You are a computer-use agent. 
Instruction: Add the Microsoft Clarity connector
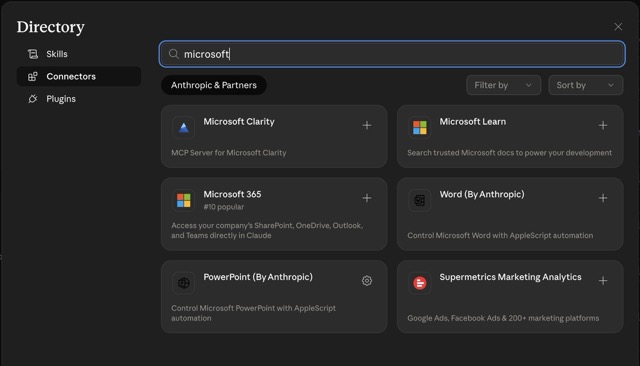click(367, 125)
